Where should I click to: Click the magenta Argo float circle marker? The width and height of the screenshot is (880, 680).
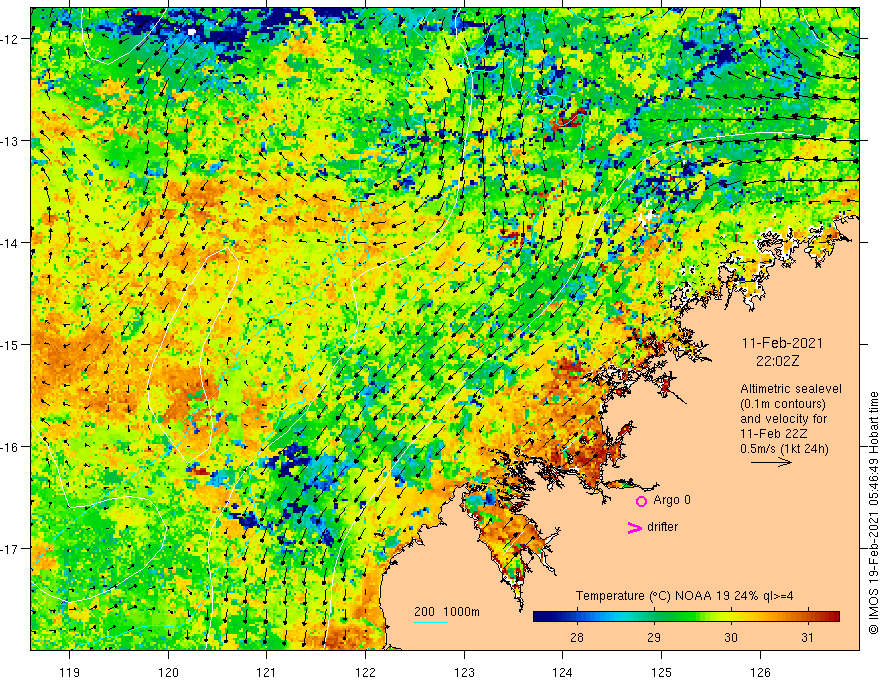coord(641,501)
